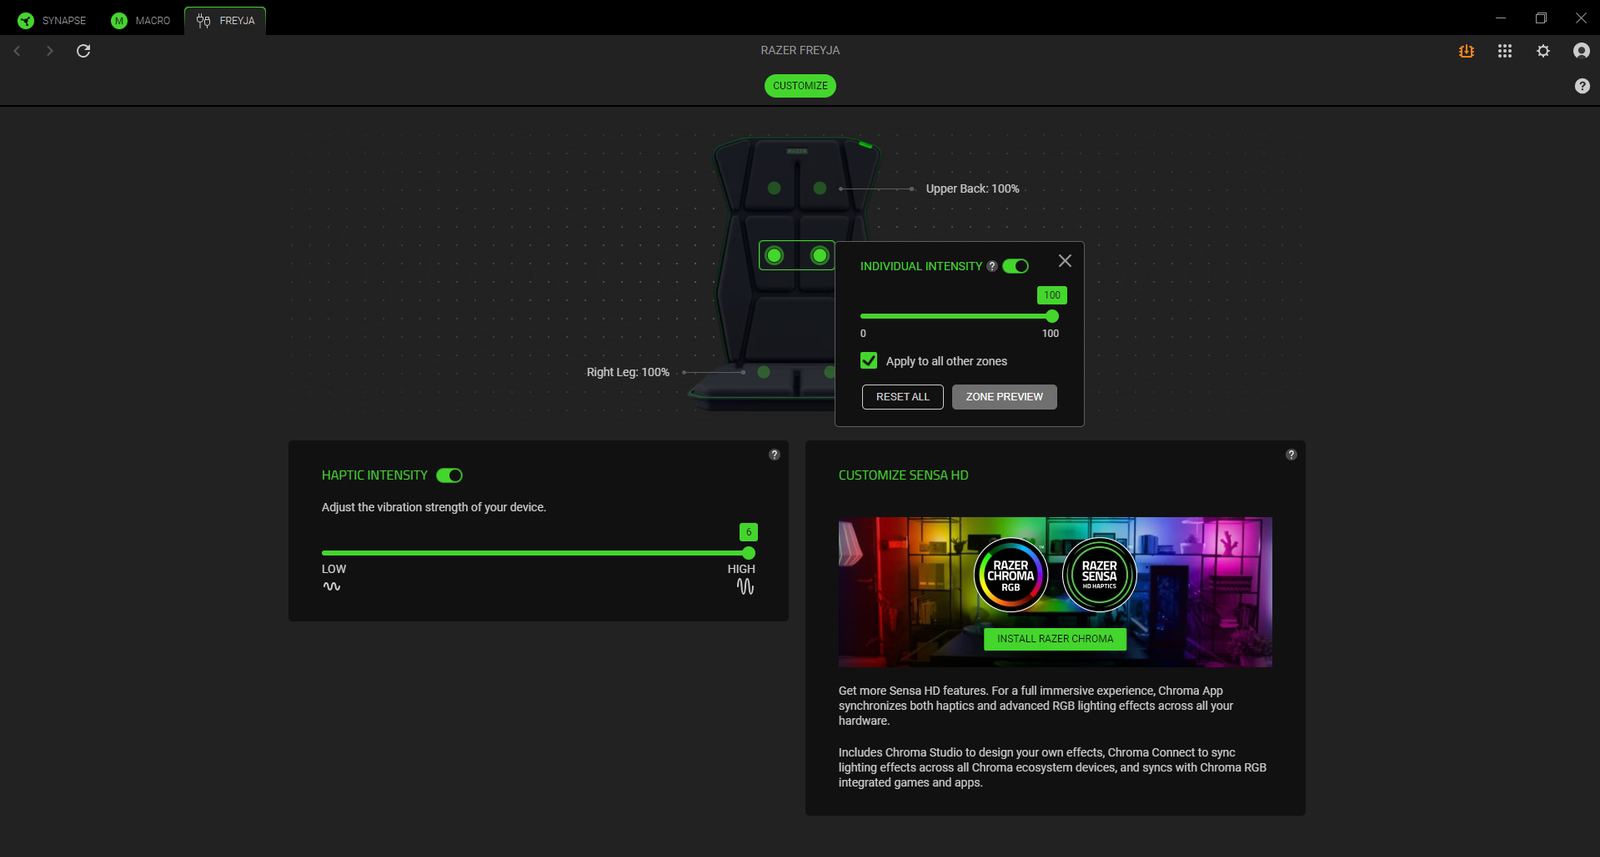Click the Right Leg: 100% label
Viewport: 1600px width, 857px height.
(x=628, y=372)
